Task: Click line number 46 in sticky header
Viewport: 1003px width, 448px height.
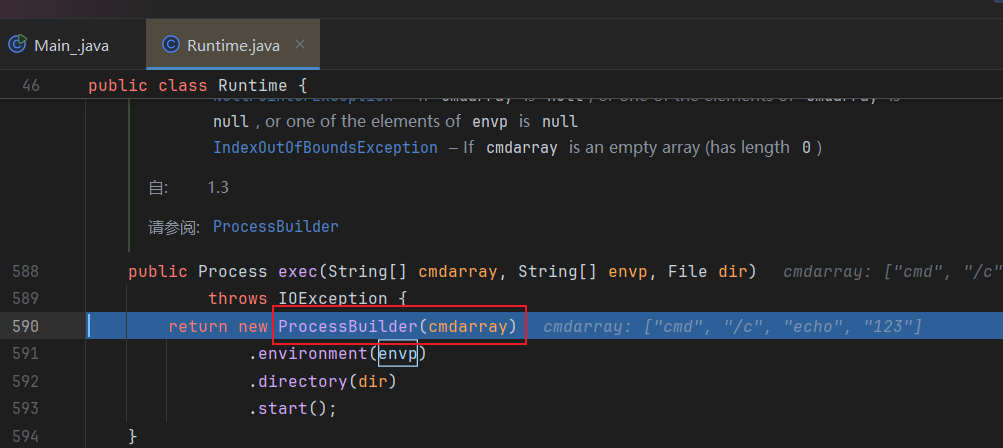Action: tap(30, 85)
